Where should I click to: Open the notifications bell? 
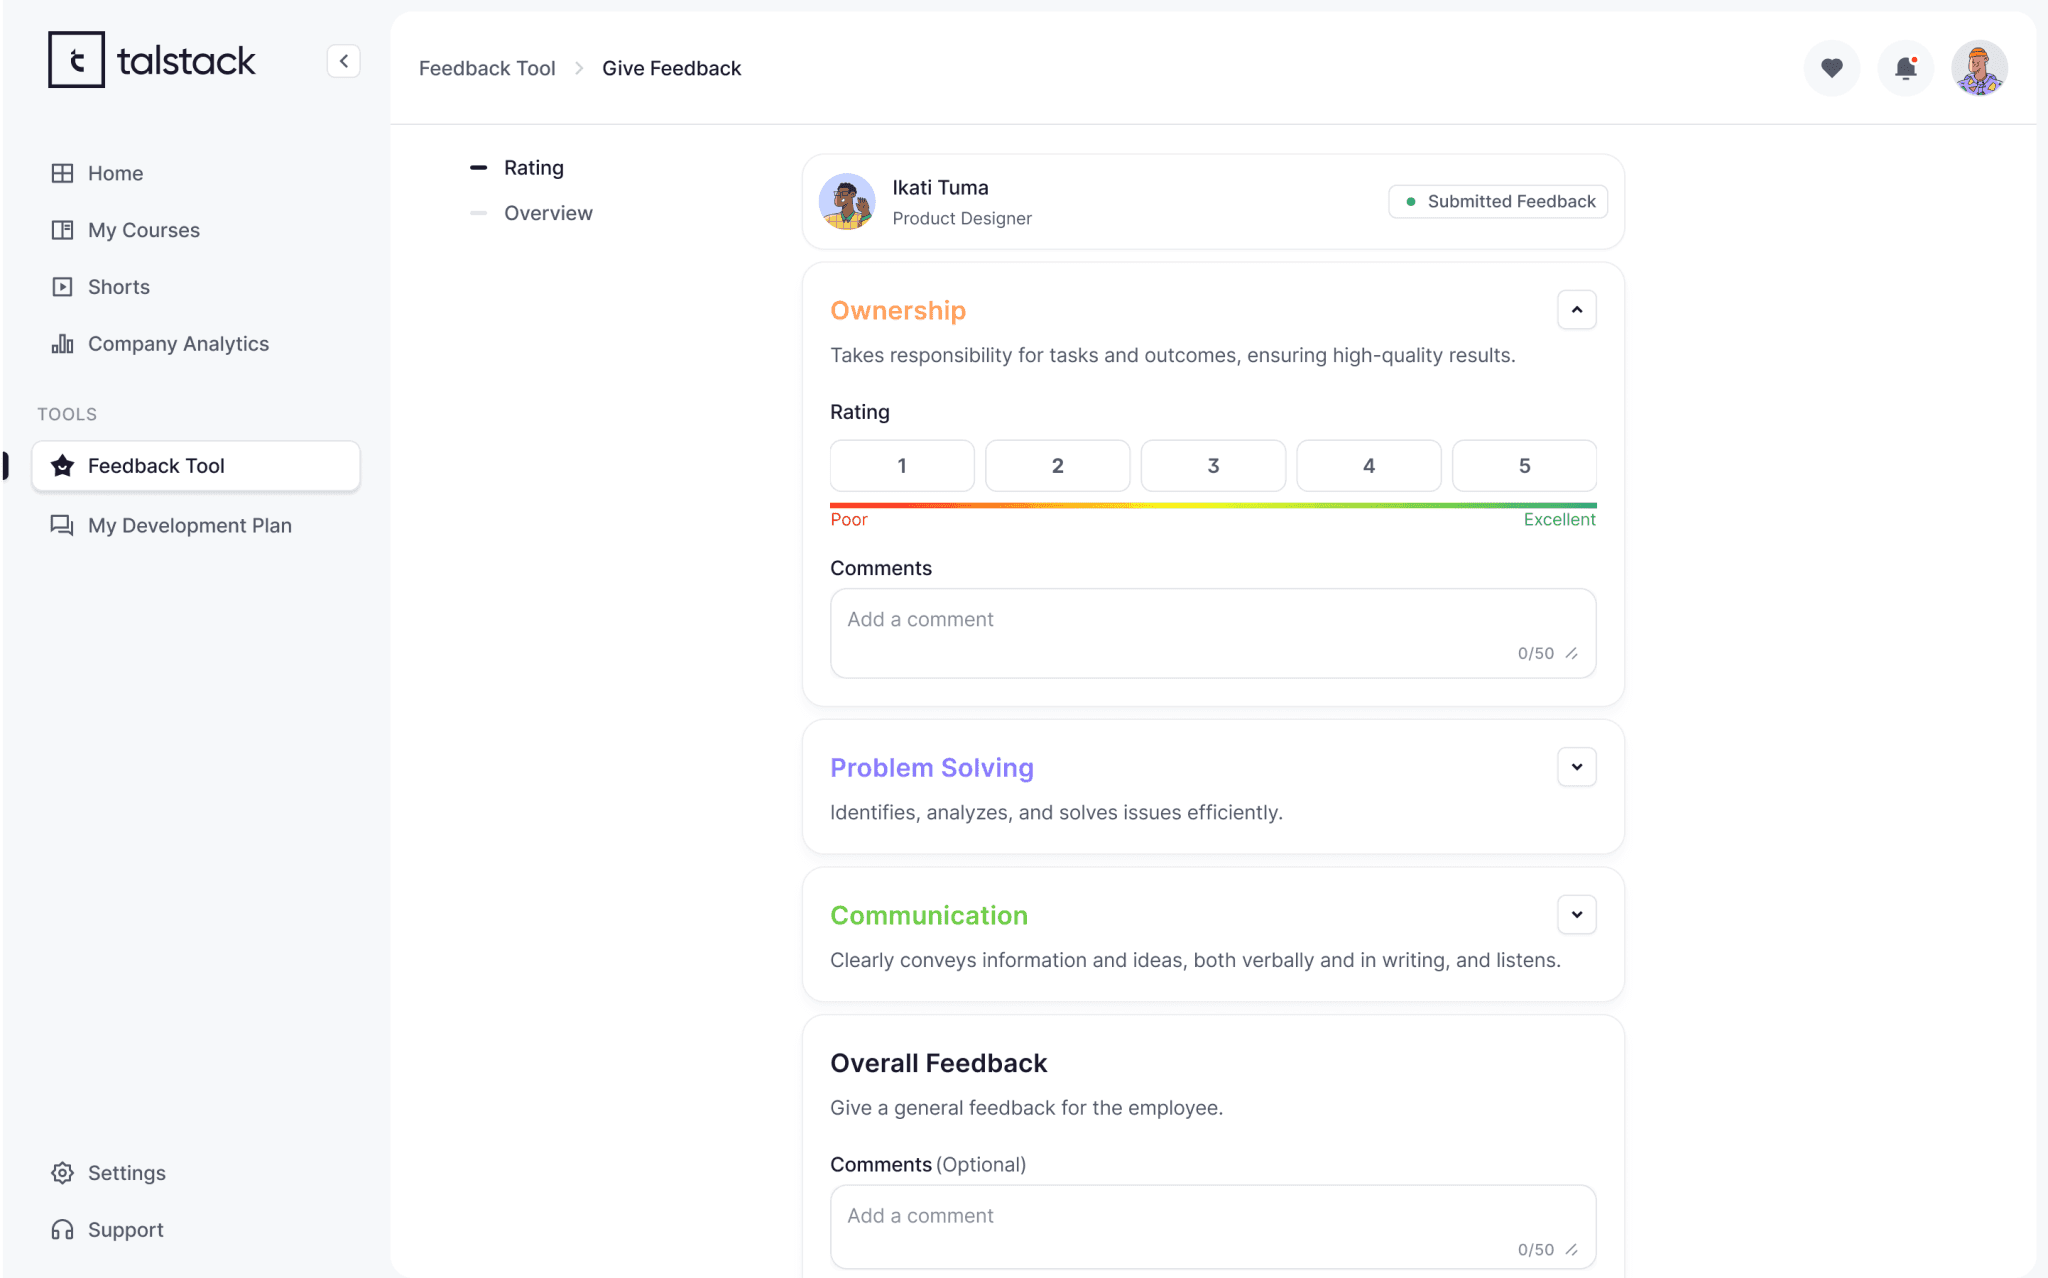tap(1905, 68)
